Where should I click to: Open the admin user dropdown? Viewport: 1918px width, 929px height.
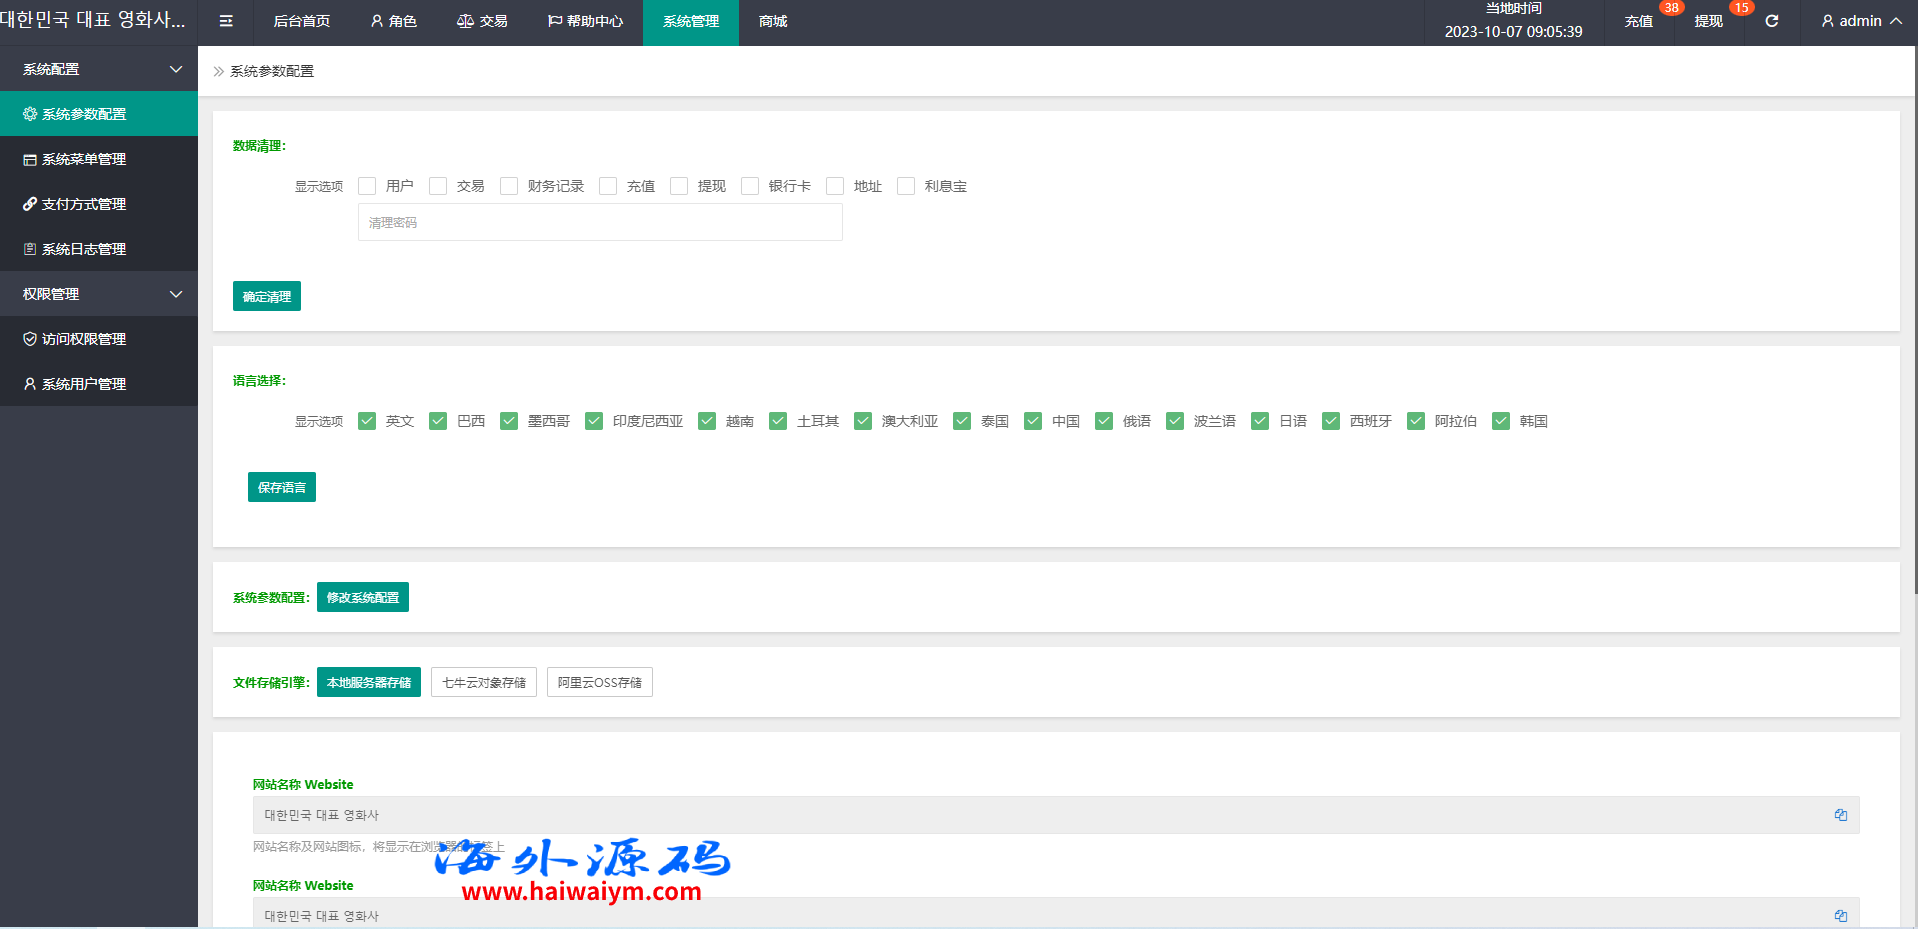coord(1860,21)
